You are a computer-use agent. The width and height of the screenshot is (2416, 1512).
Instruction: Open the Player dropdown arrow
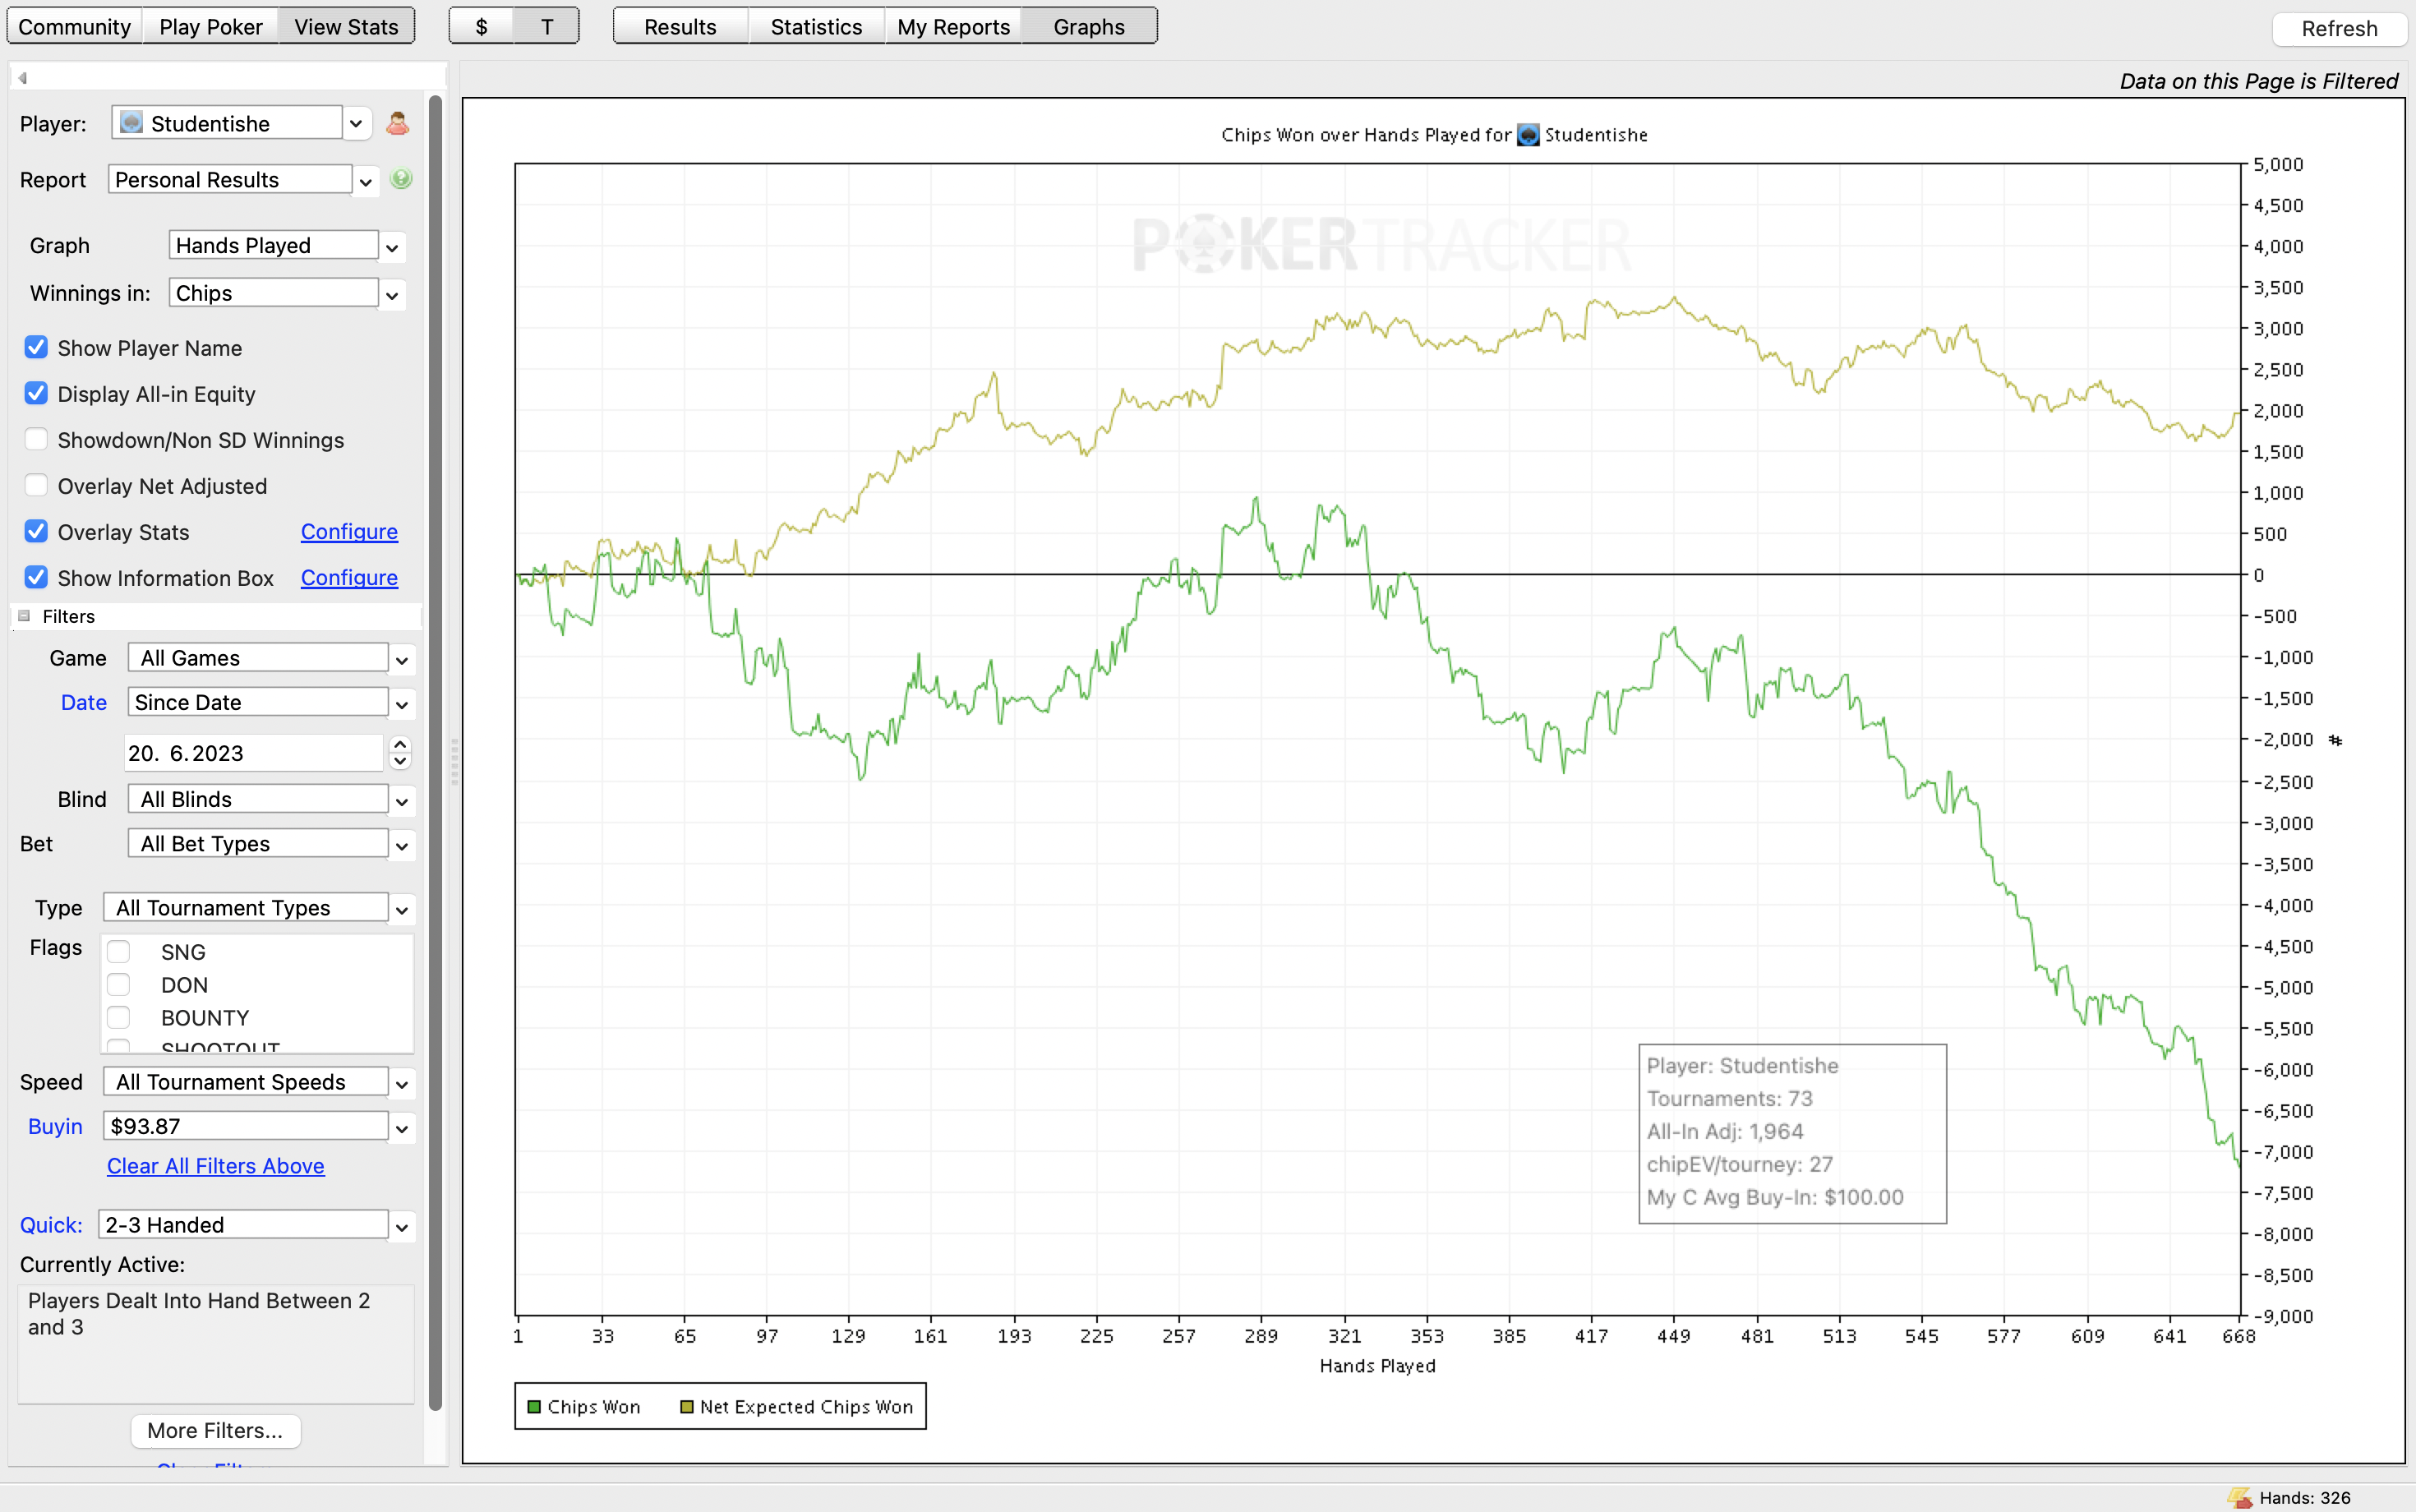point(356,123)
